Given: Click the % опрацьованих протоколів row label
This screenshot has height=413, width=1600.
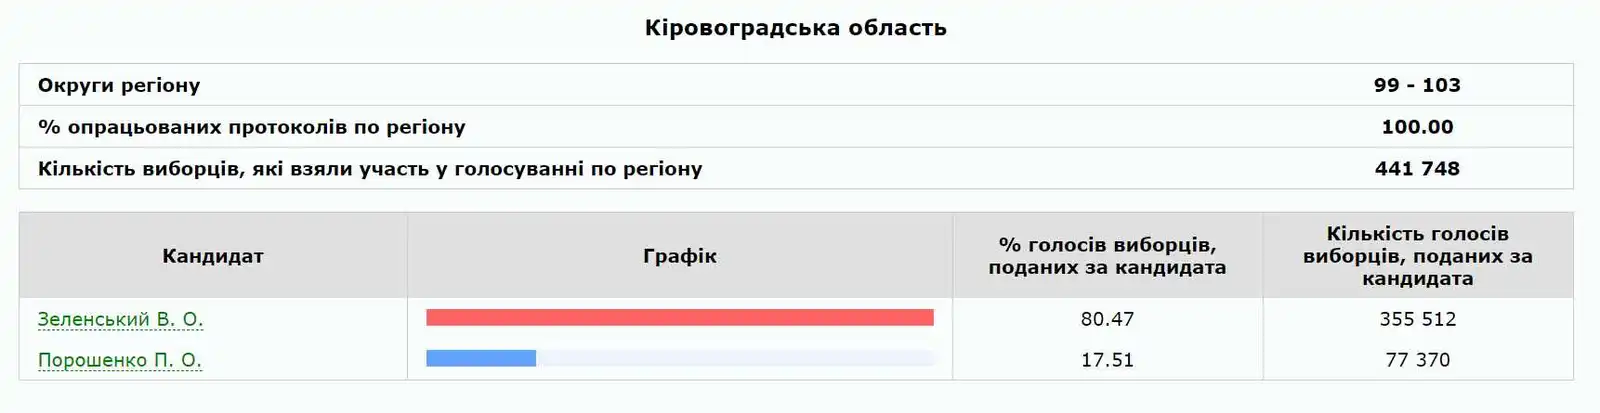Looking at the screenshot, I should 251,127.
